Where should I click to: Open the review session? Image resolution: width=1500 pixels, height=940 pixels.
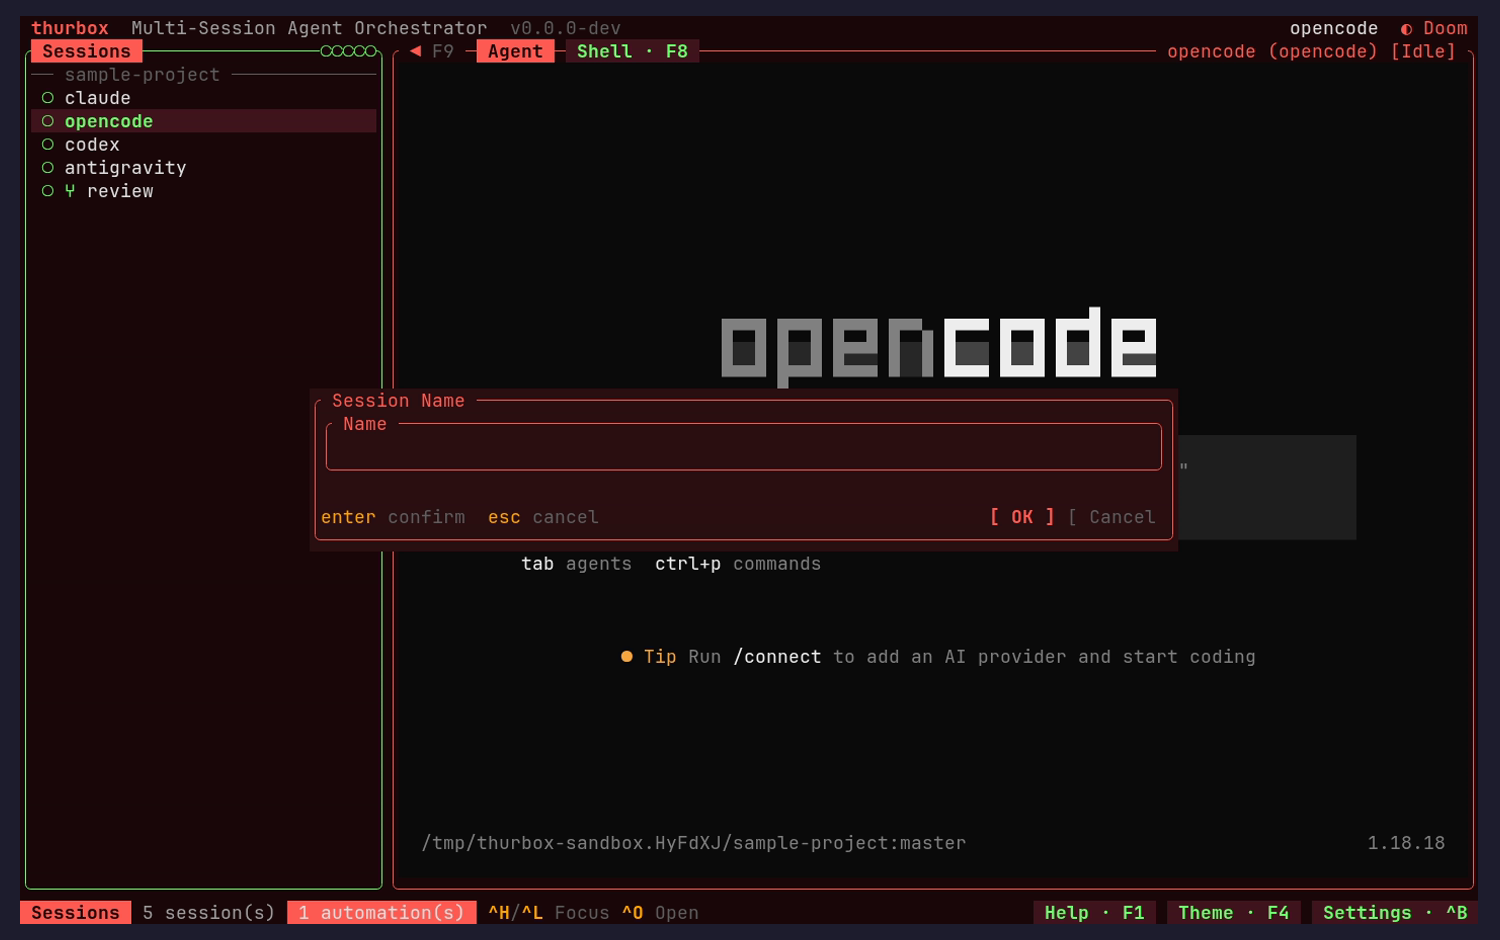click(204, 191)
